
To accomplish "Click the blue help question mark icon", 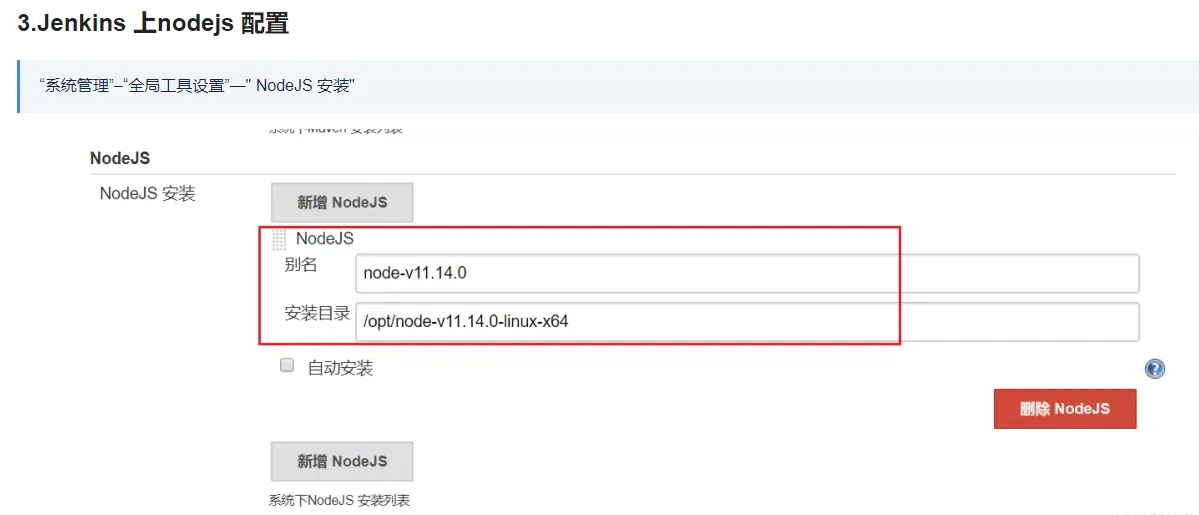I will [1154, 370].
